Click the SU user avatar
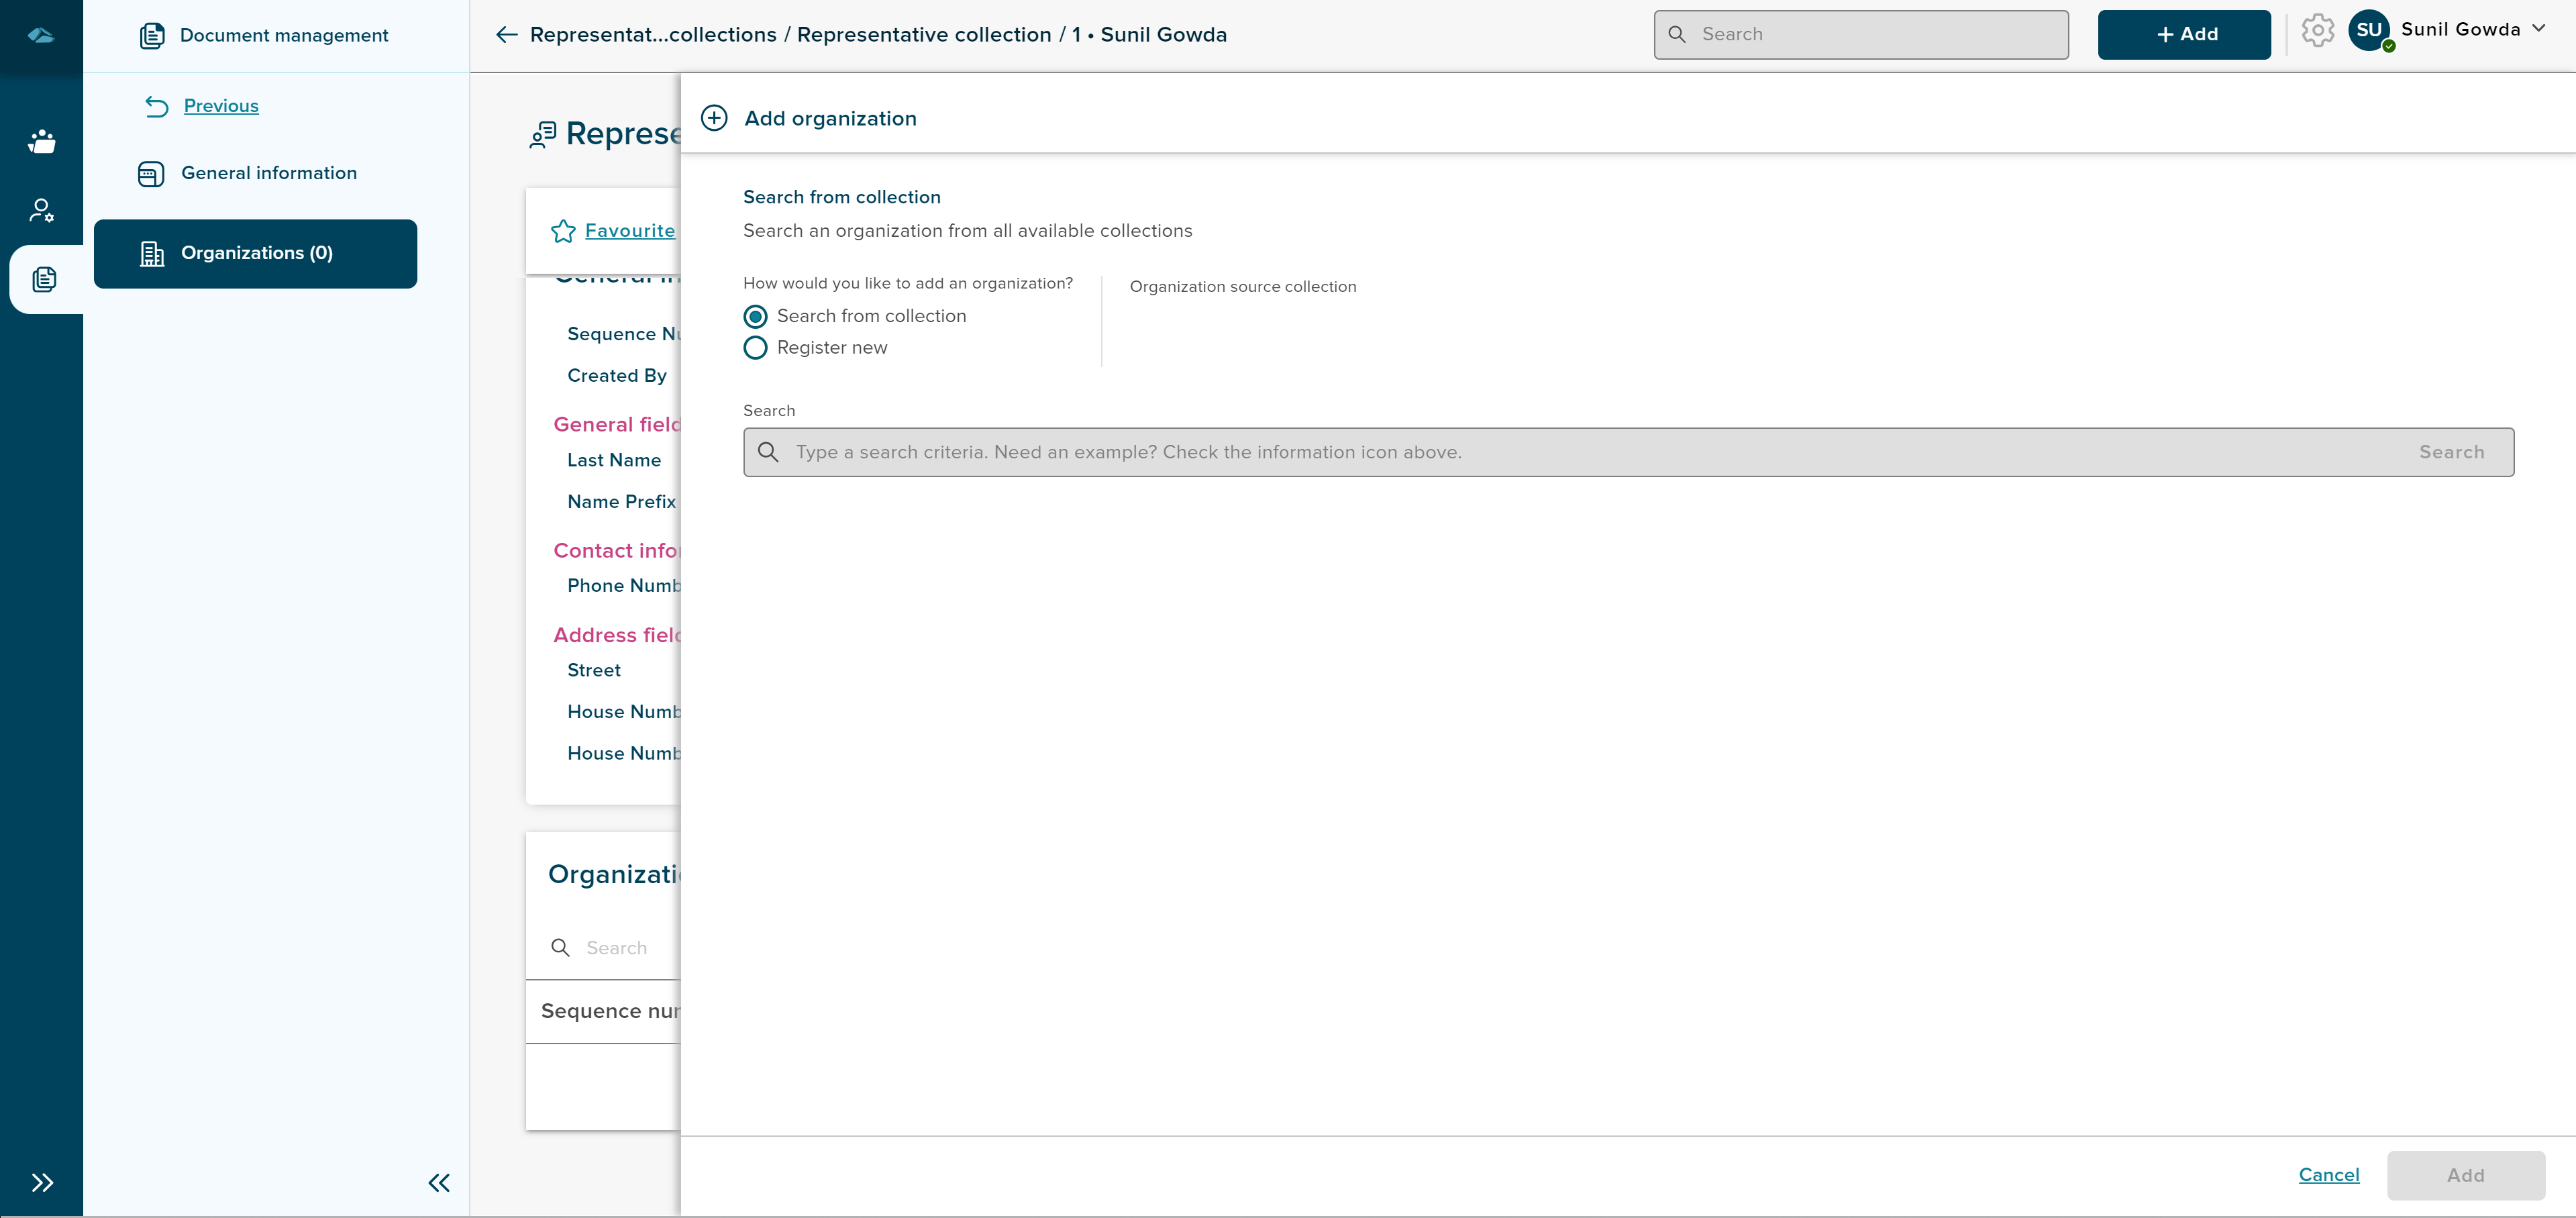Image resolution: width=2576 pixels, height=1218 pixels. pyautogui.click(x=2369, y=30)
